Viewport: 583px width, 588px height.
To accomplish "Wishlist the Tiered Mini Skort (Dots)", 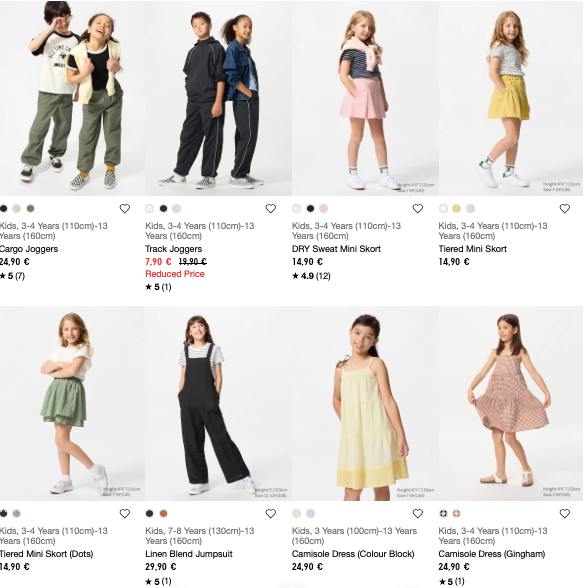I will click(x=124, y=513).
